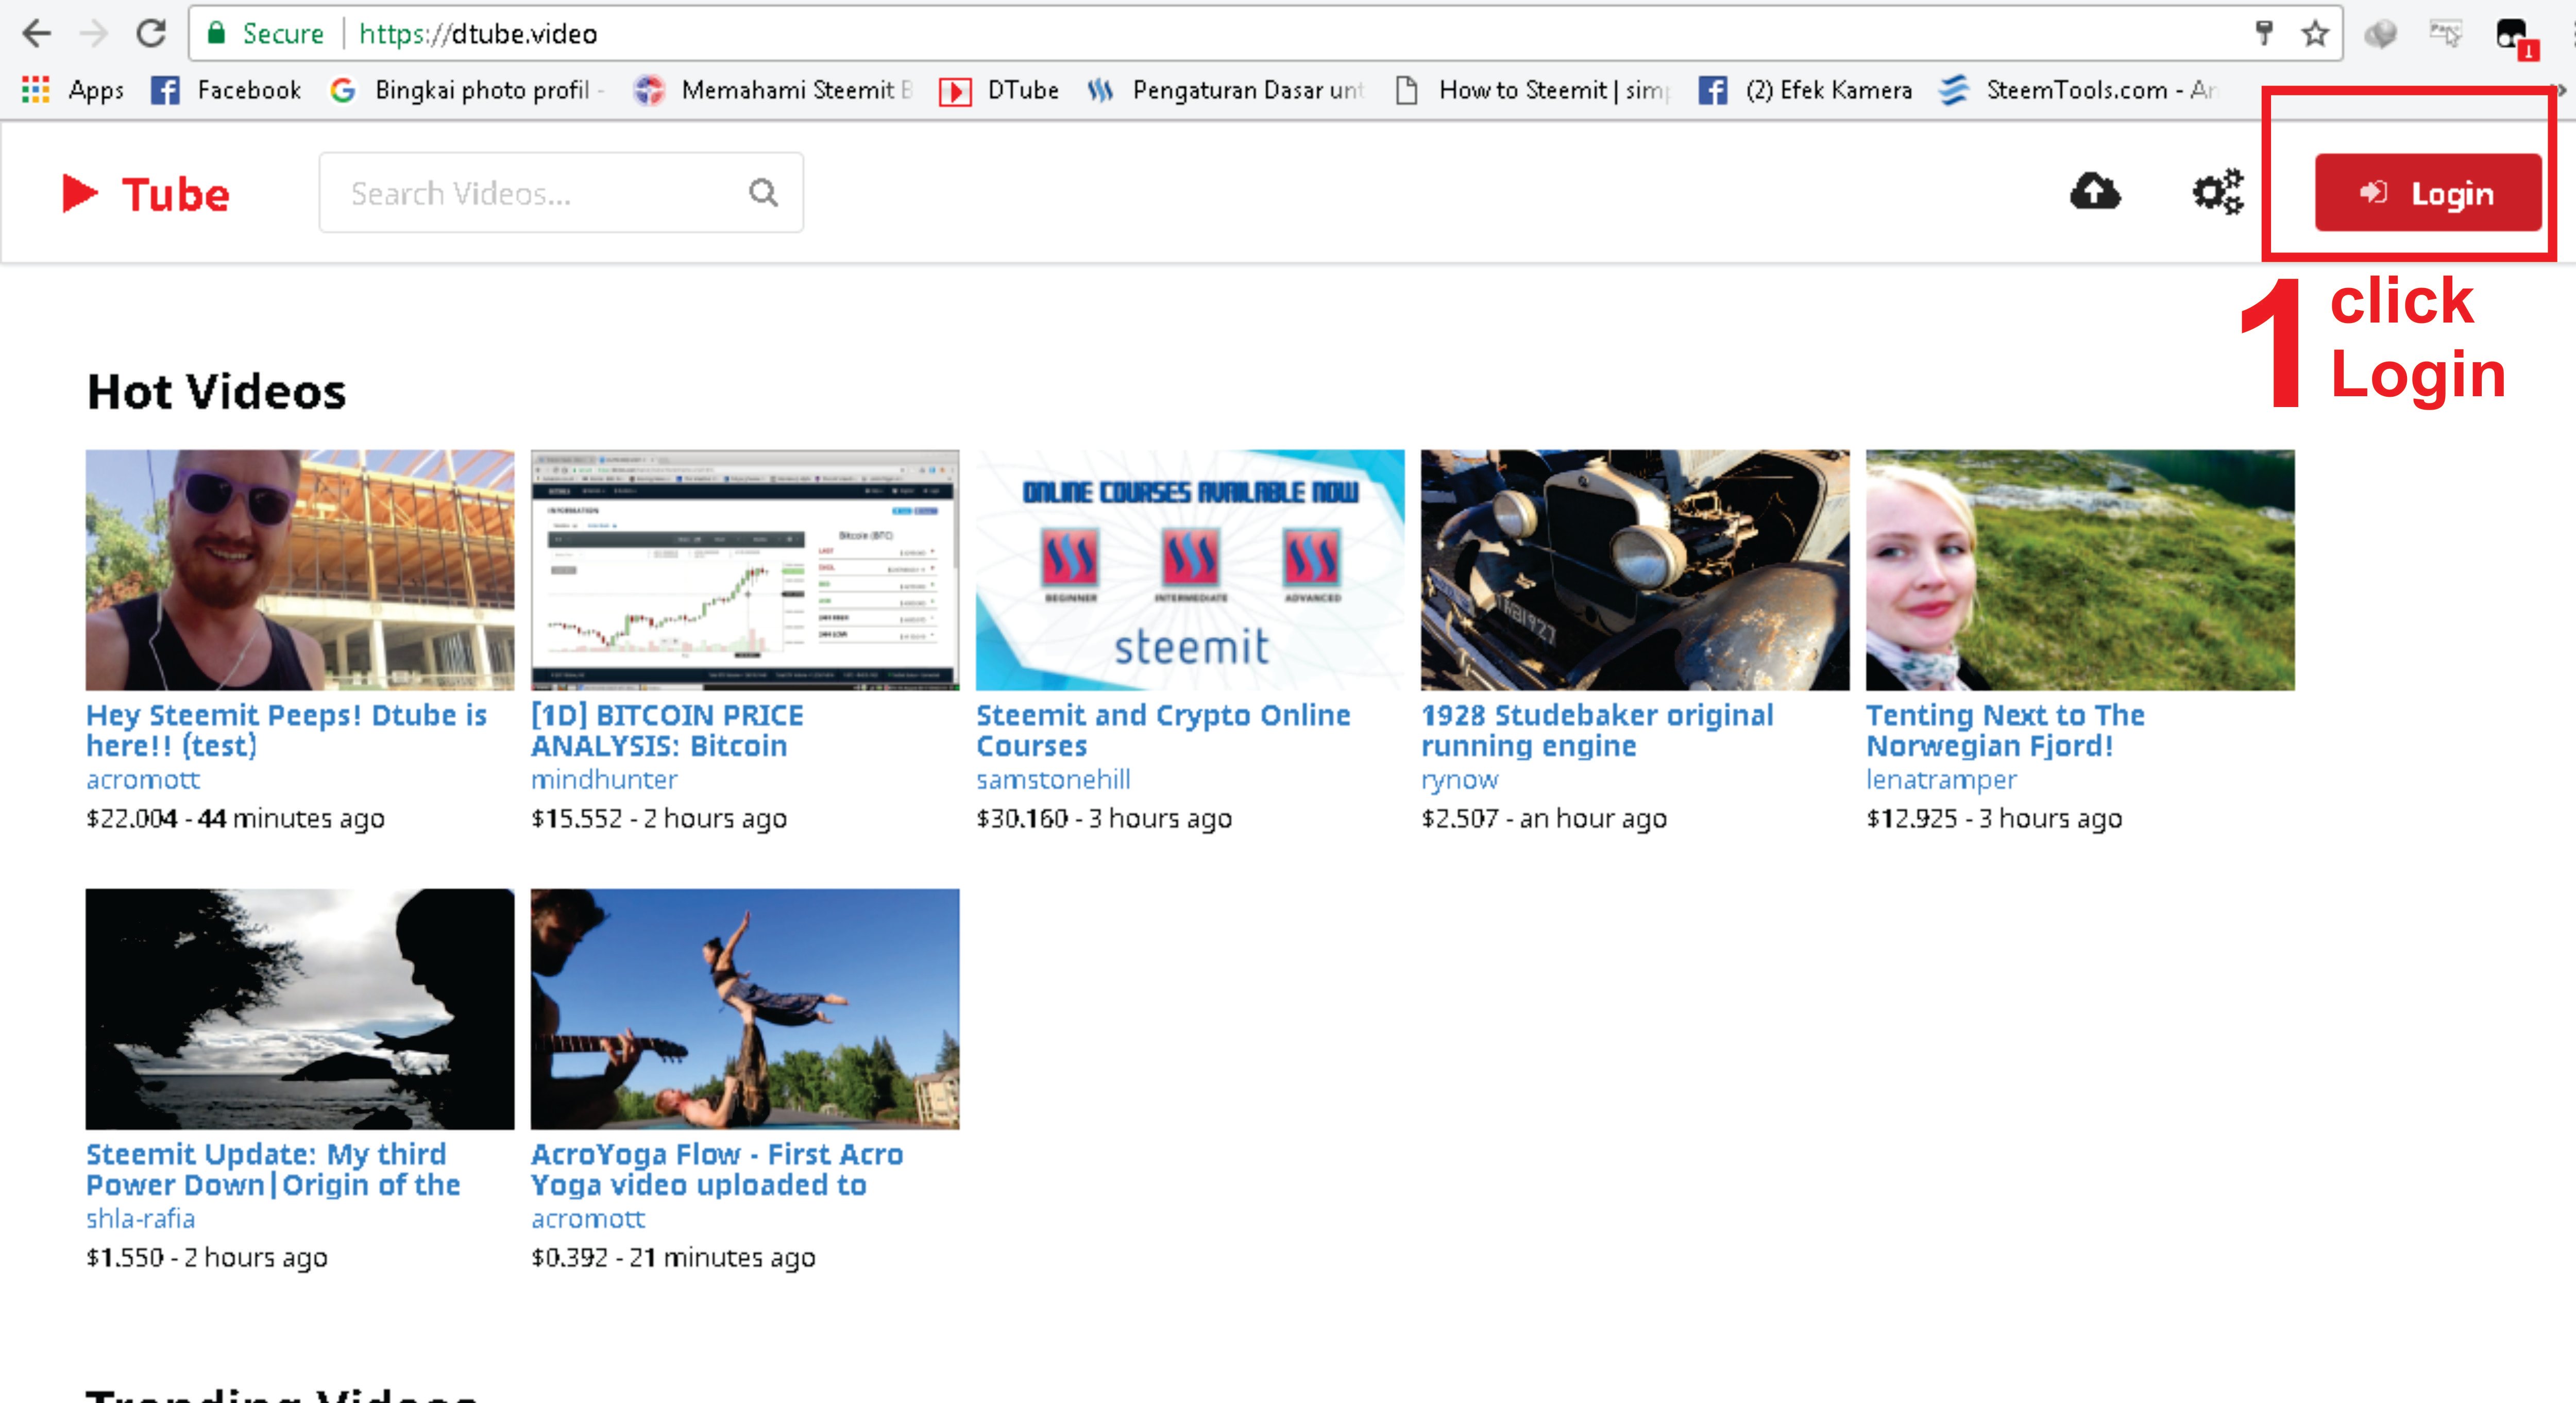Click title 'AcroYoga Flow - First Acro Yoga'

pos(717,1170)
